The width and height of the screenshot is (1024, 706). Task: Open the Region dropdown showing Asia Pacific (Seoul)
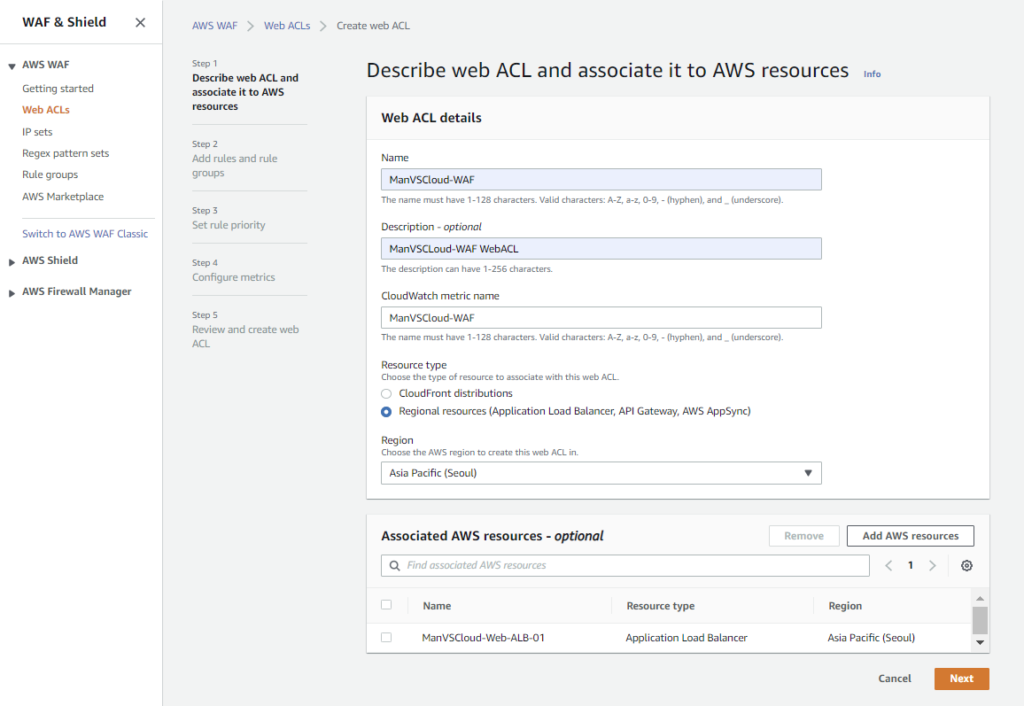click(601, 473)
